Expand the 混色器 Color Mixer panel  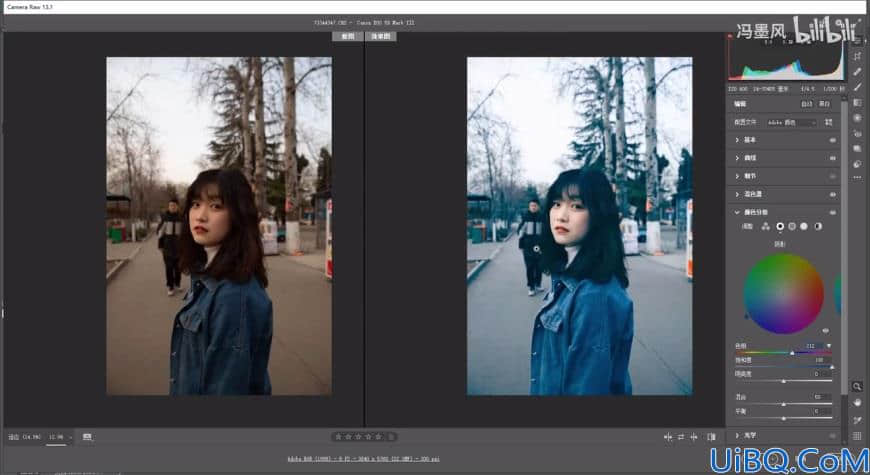pyautogui.click(x=737, y=194)
